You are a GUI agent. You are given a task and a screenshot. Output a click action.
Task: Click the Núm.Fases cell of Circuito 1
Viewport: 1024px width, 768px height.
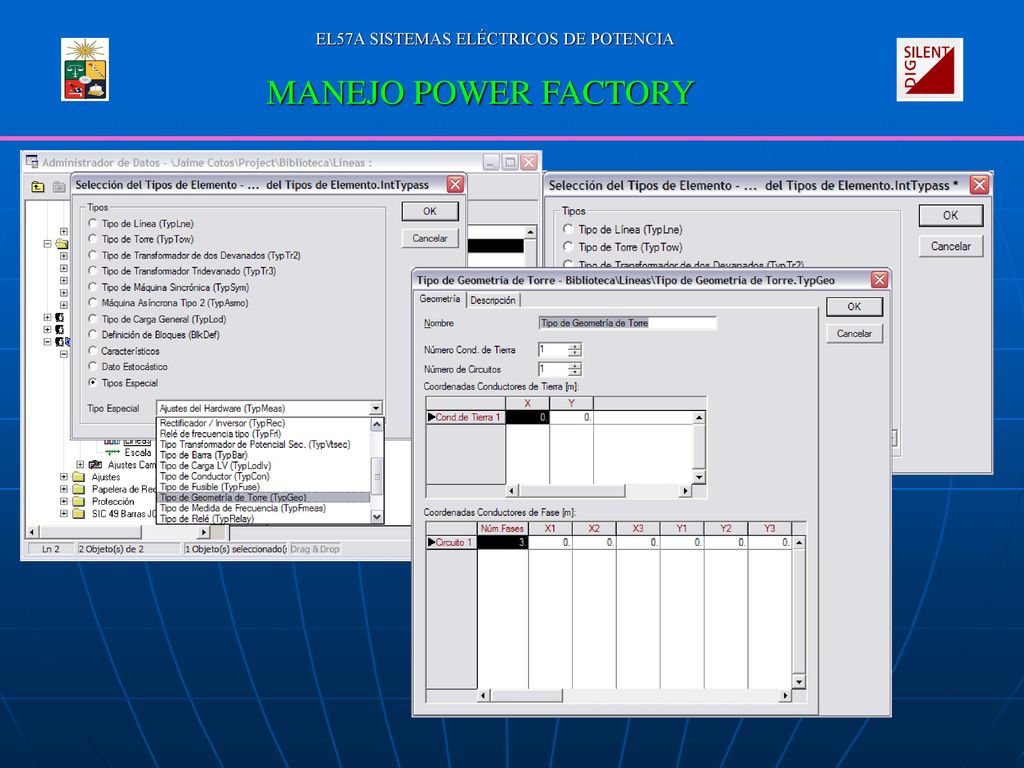pyautogui.click(x=503, y=543)
